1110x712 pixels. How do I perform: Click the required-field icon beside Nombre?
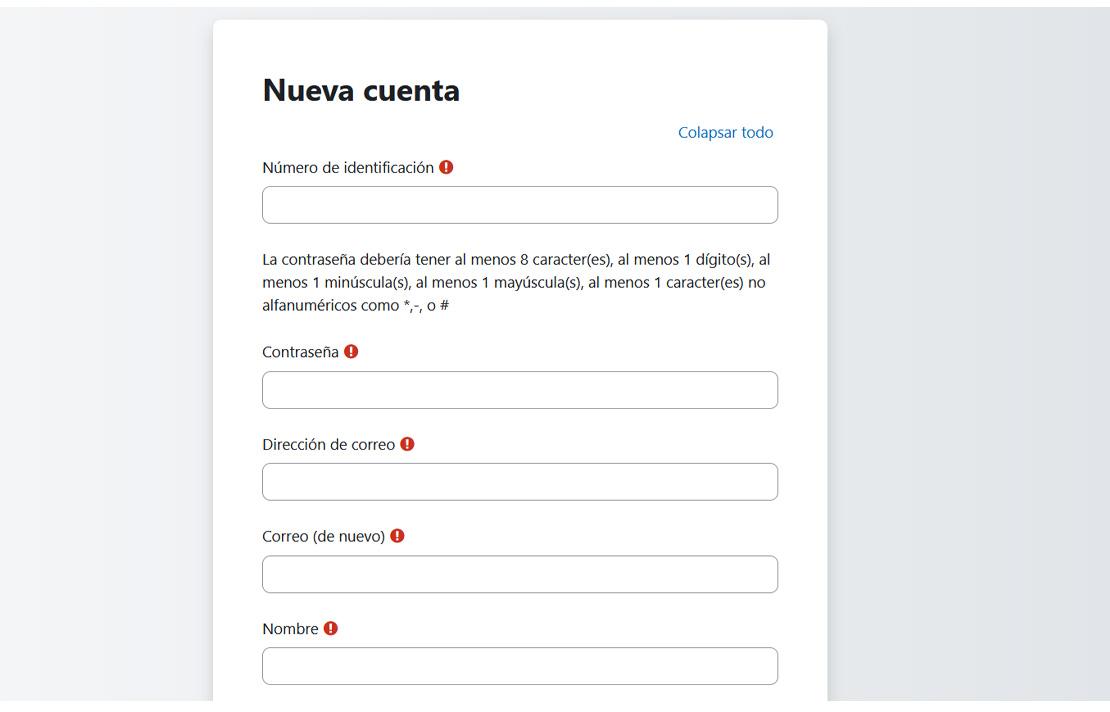coord(330,629)
